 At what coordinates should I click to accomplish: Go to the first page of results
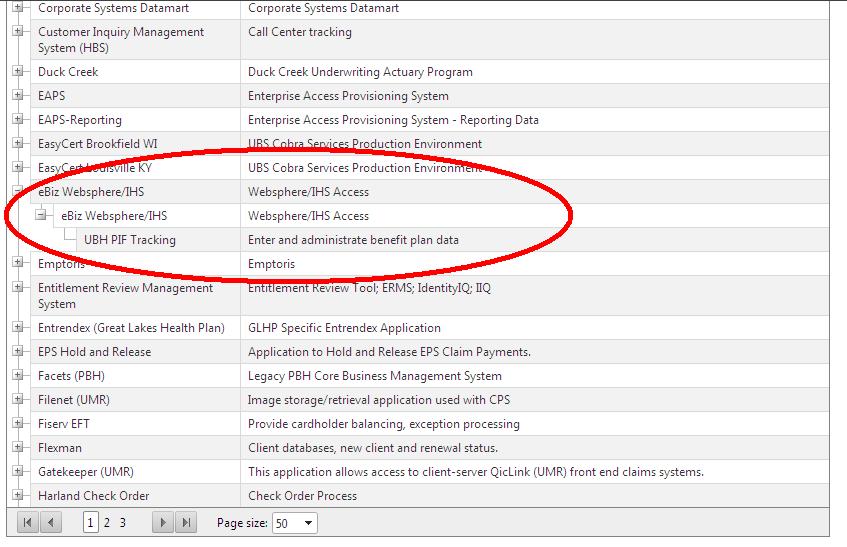point(28,523)
